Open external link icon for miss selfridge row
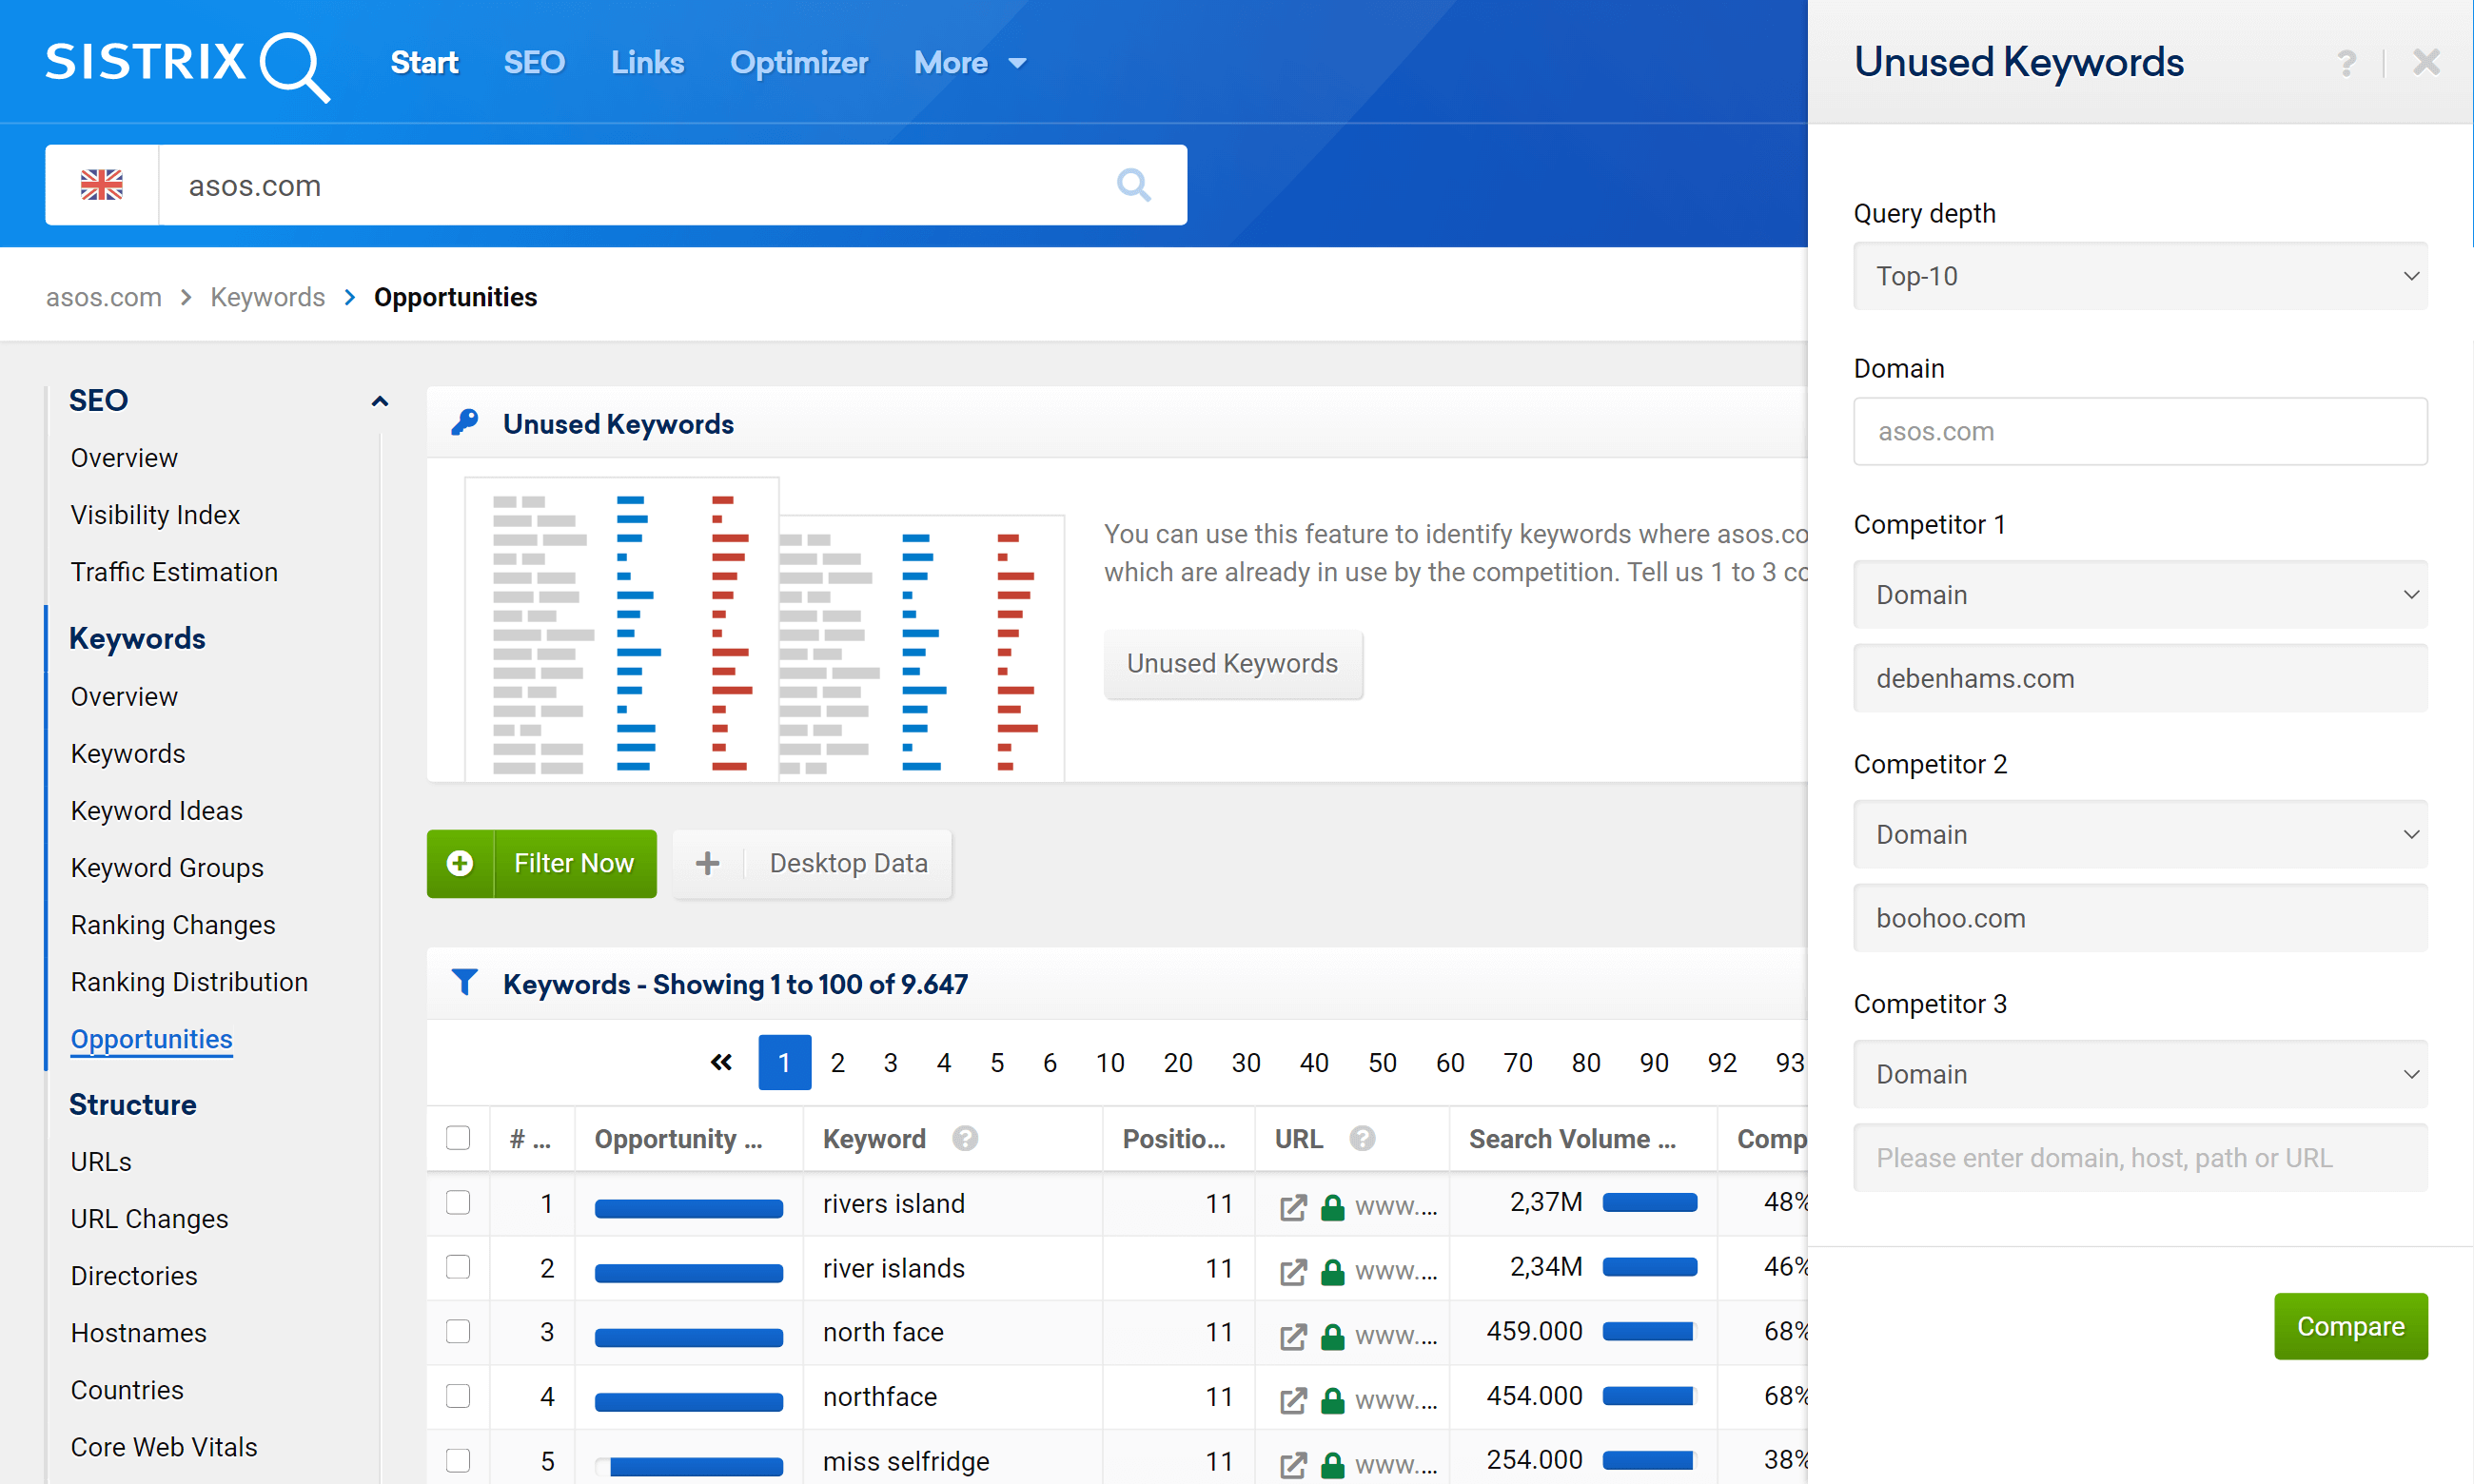Viewport: 2474px width, 1484px height. click(x=1293, y=1465)
